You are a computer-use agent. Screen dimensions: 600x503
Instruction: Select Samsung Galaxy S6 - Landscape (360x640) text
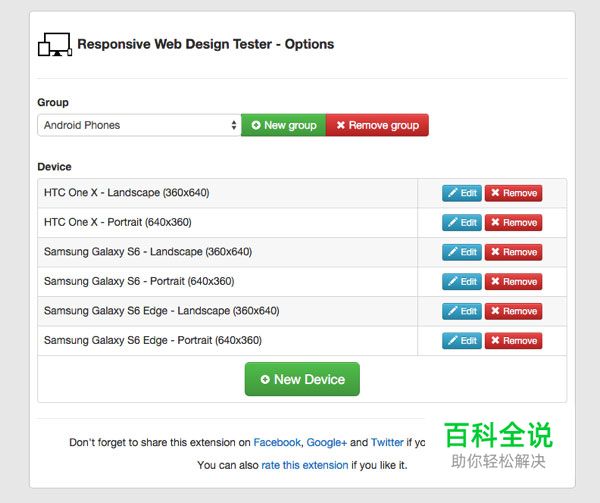[148, 252]
